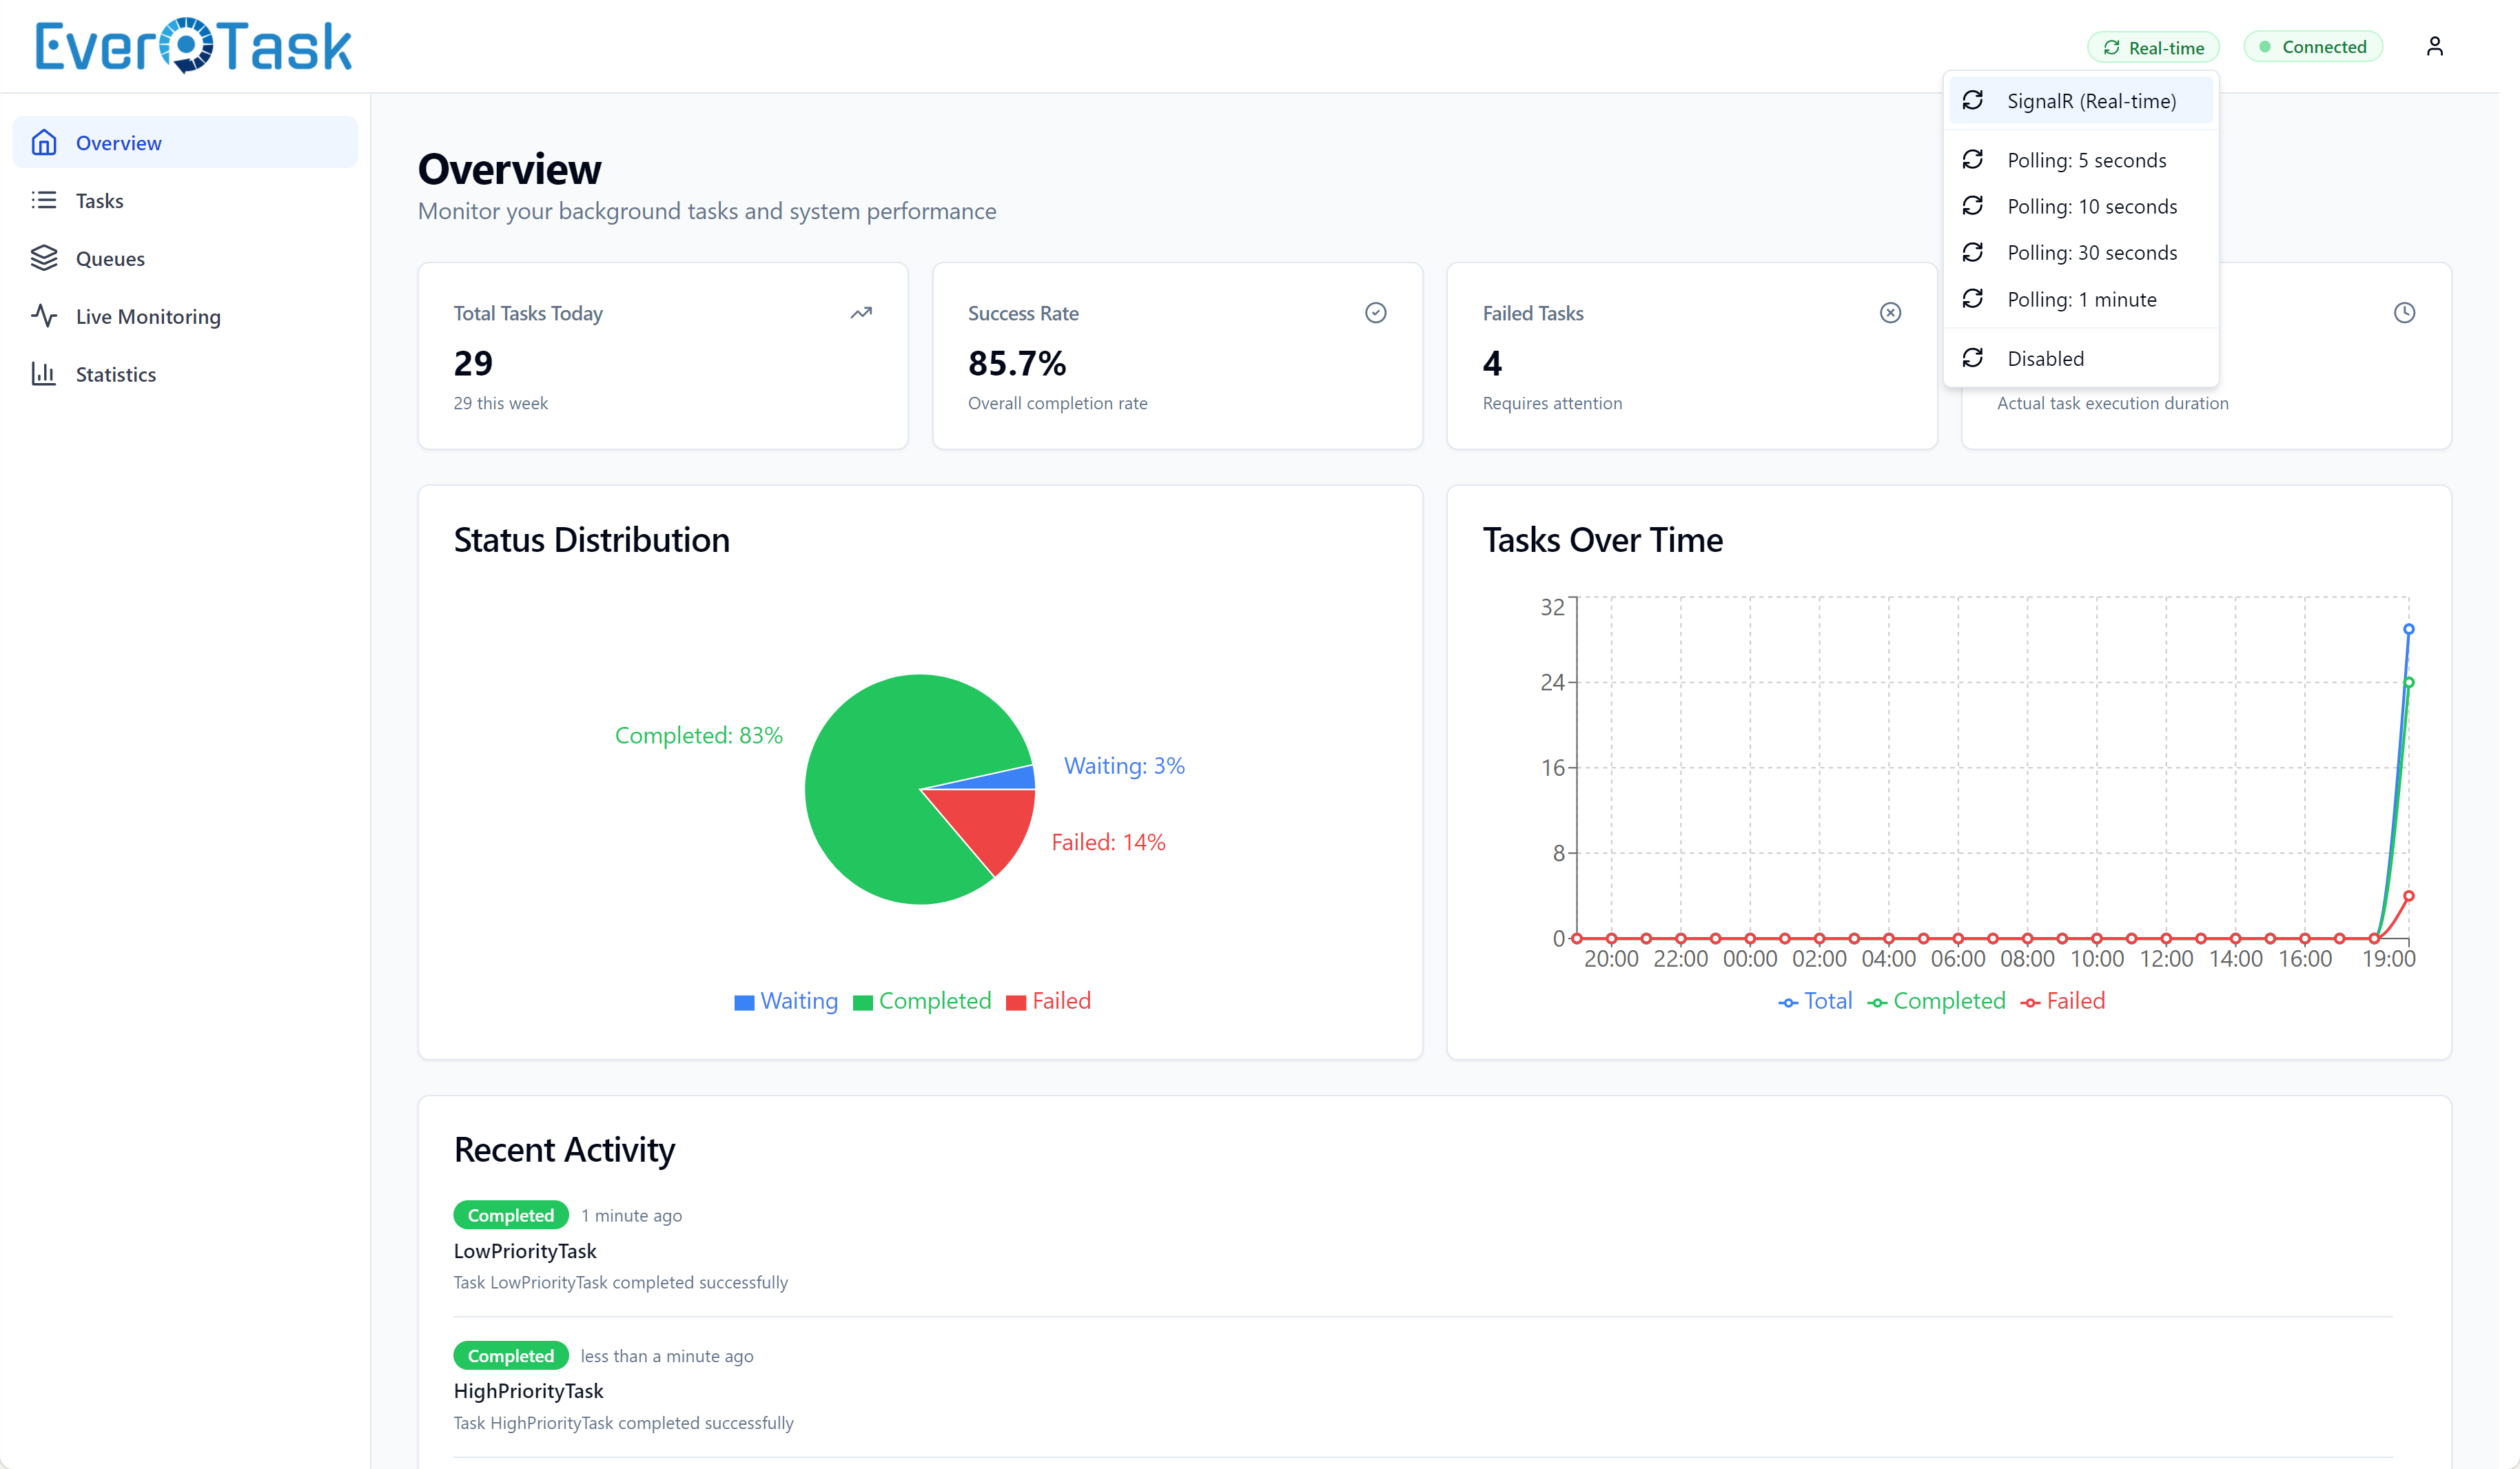Viewport: 2520px width, 1469px height.
Task: Click the EverTask logo
Action: coord(193,46)
